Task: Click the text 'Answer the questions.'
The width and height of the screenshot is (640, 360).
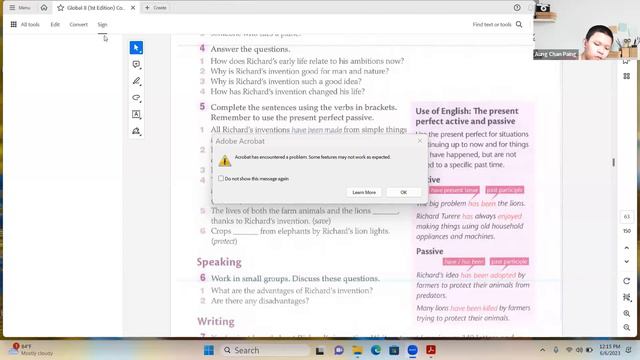Action: pos(250,49)
